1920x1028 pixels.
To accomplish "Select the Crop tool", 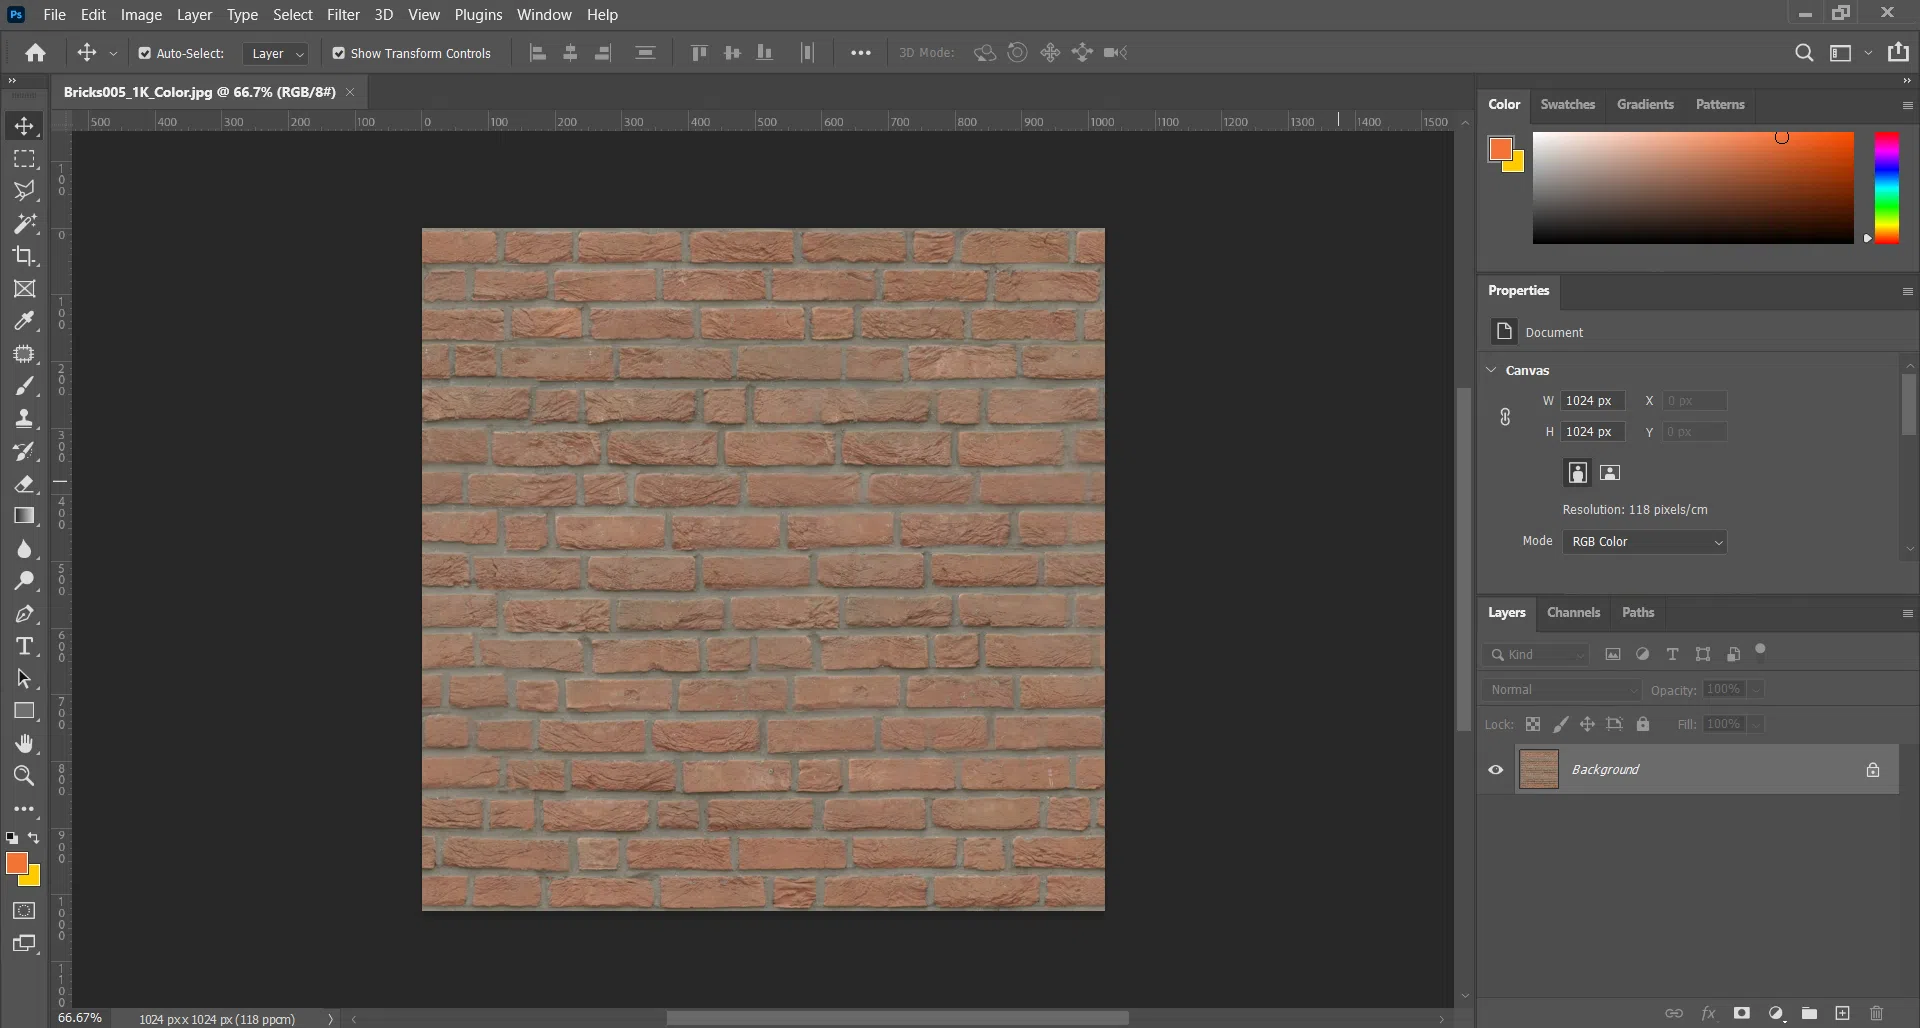I will click(24, 256).
